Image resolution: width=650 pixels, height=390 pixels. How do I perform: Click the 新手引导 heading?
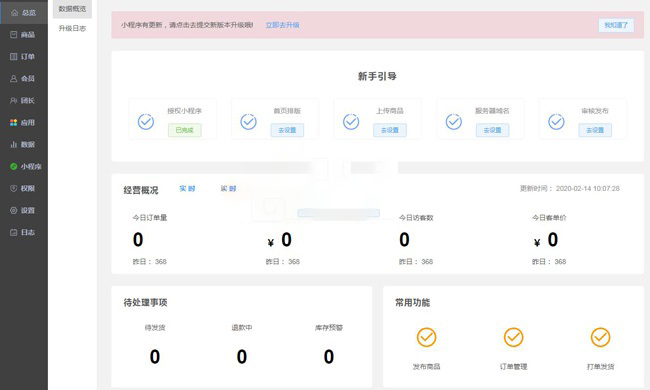[377, 76]
